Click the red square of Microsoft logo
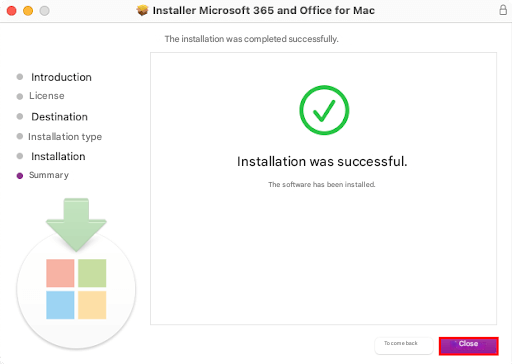 (x=60, y=273)
